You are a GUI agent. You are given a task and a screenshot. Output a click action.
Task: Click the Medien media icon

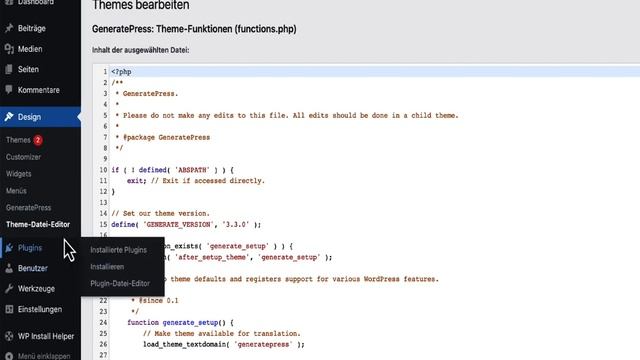(9, 49)
